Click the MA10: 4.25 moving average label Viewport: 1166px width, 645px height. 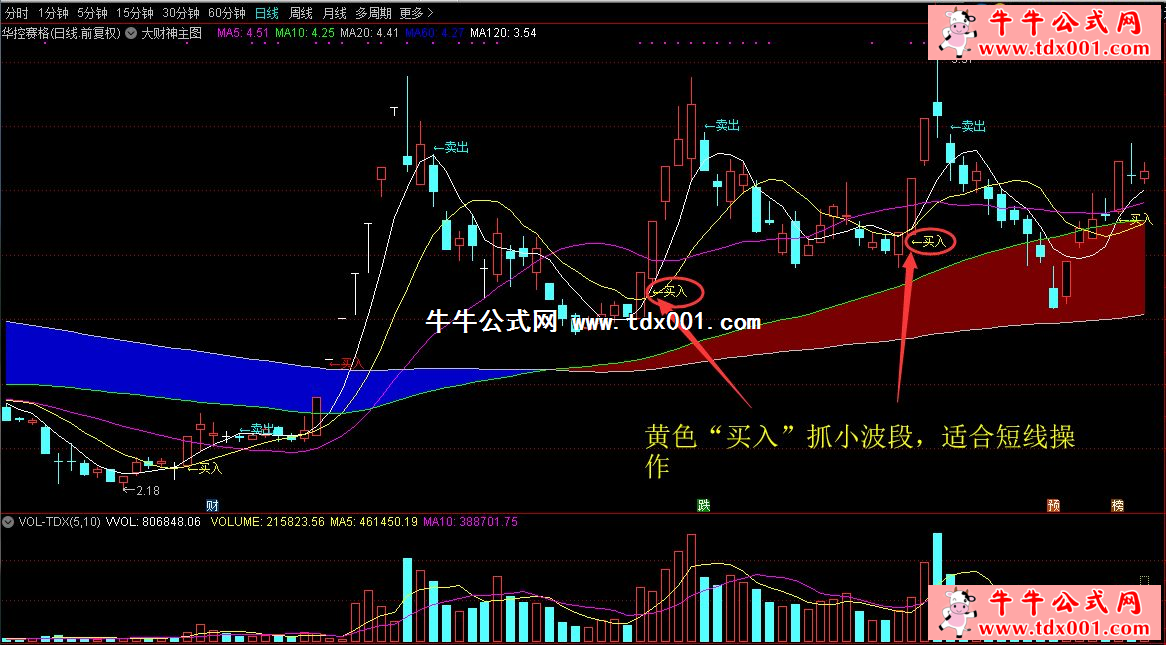point(304,33)
